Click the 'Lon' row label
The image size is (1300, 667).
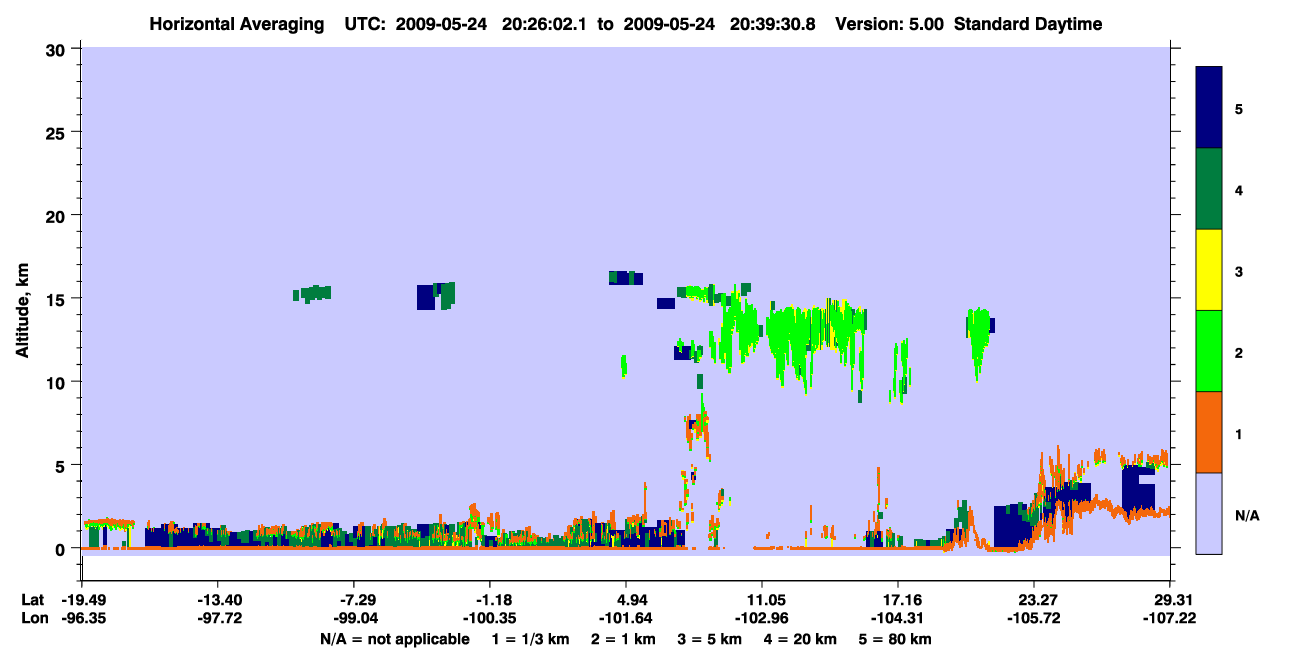[33, 618]
